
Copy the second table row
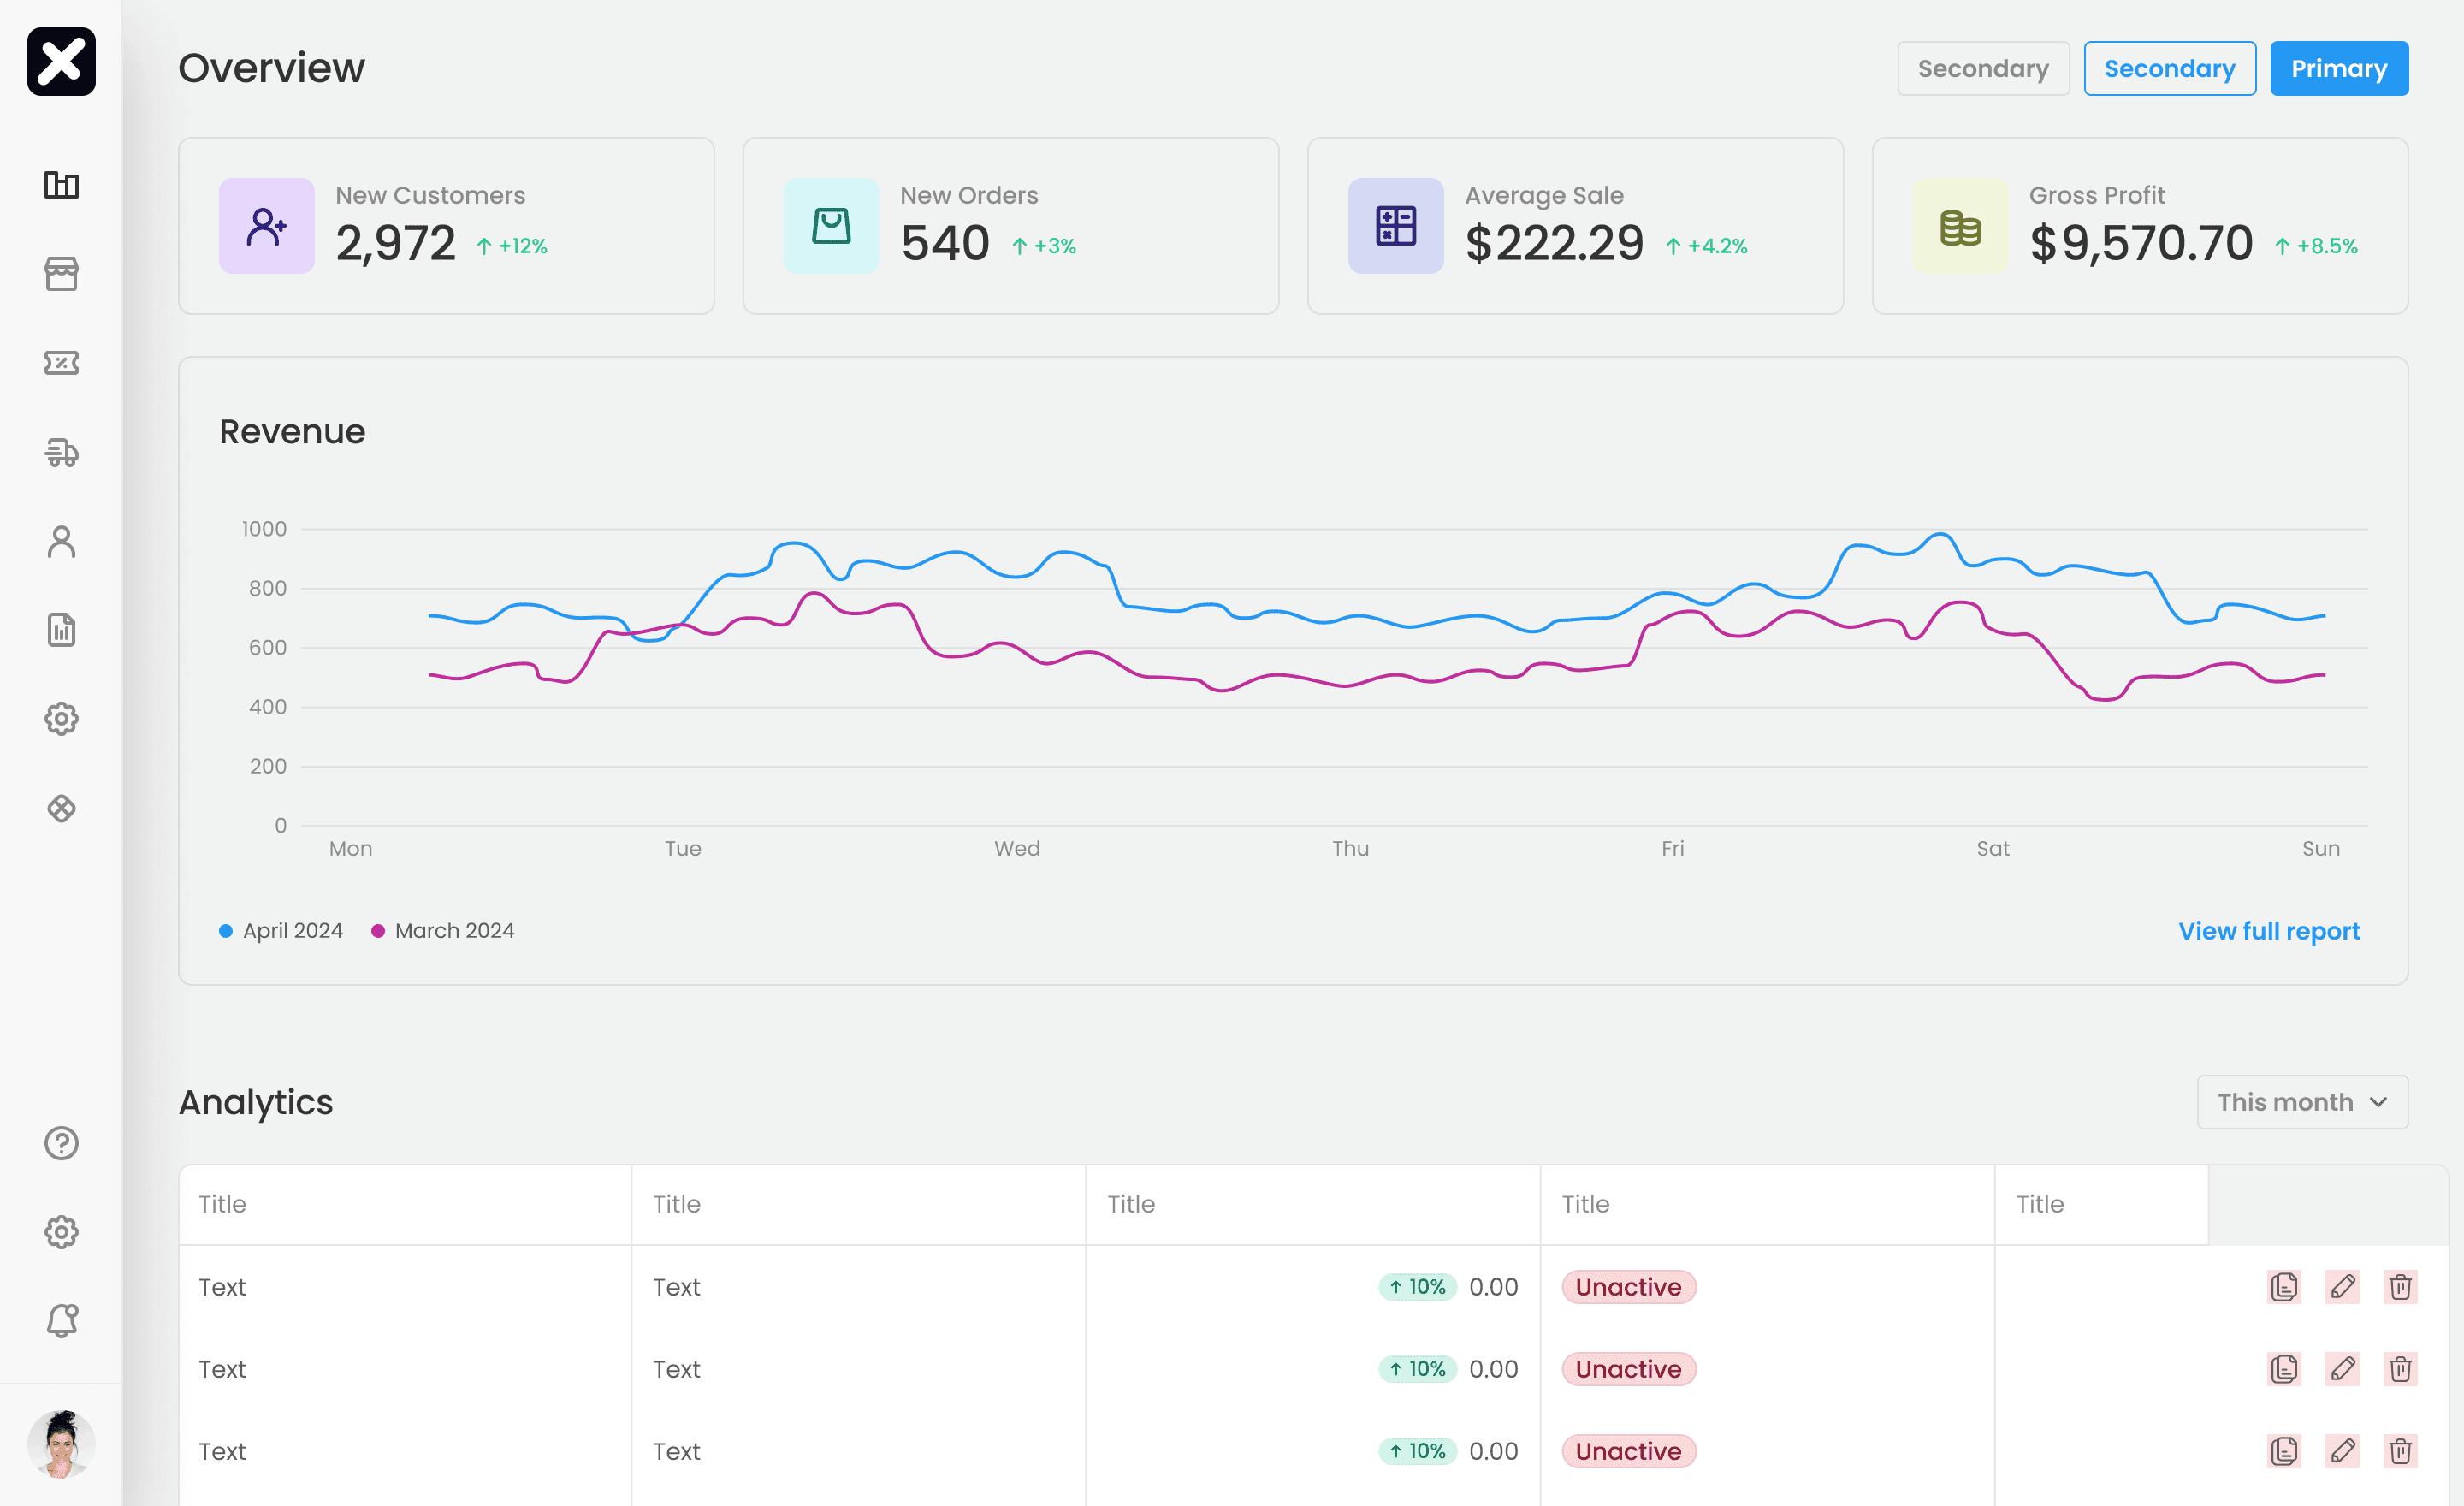point(2284,1369)
